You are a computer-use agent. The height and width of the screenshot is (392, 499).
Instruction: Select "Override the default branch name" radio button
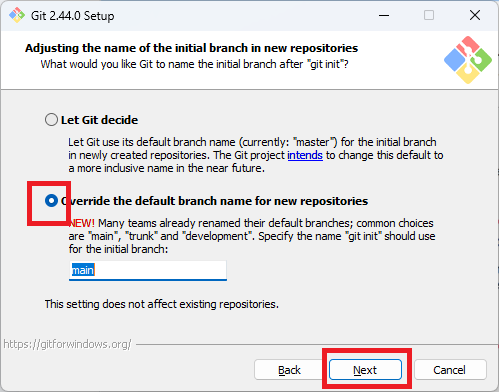point(51,201)
